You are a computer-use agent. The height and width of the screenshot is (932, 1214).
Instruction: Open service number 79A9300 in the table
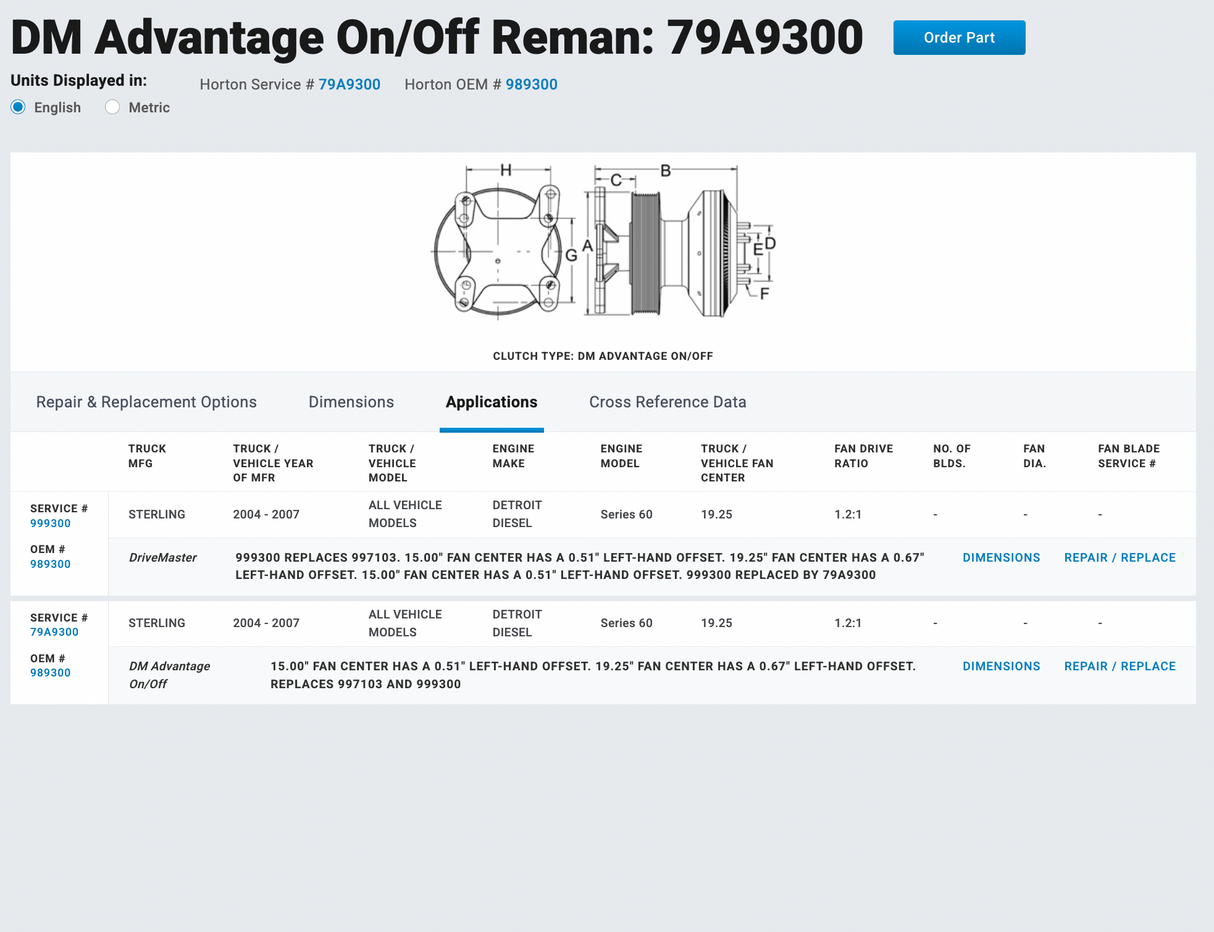tap(54, 632)
